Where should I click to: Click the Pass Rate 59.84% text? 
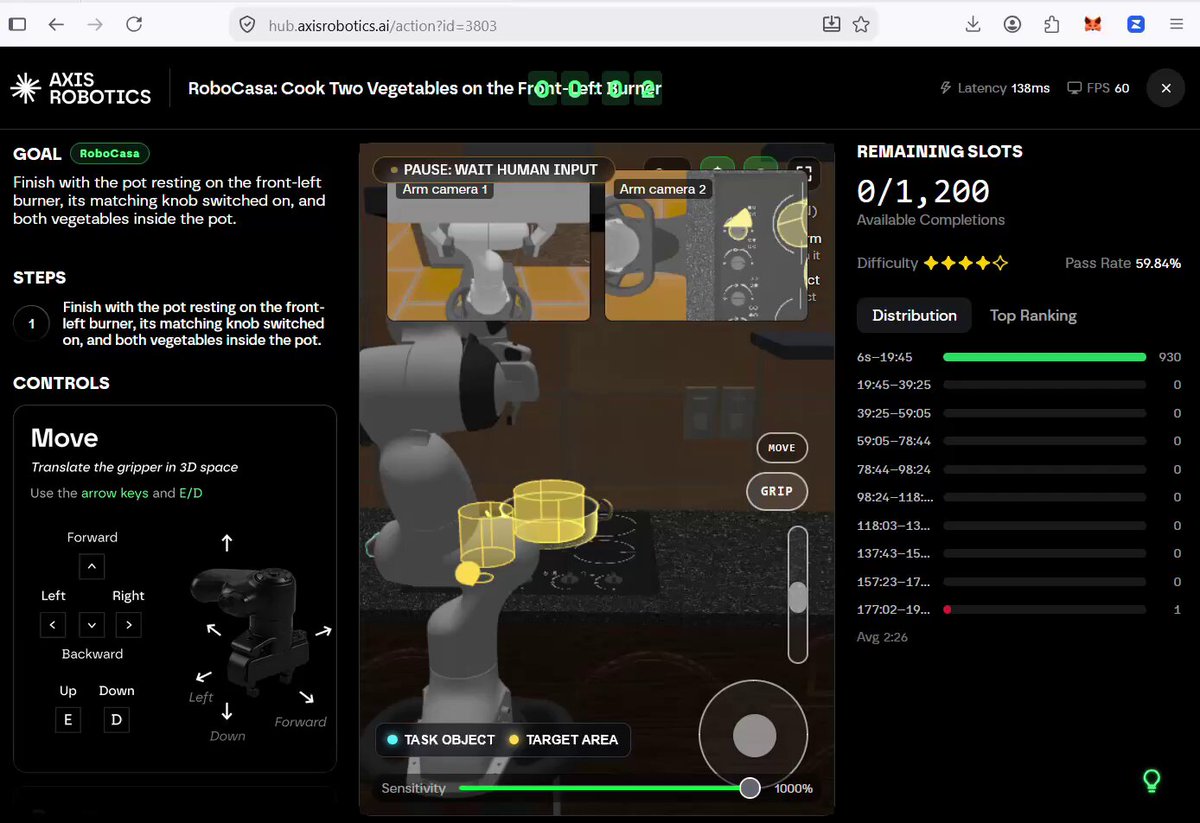tap(1123, 263)
